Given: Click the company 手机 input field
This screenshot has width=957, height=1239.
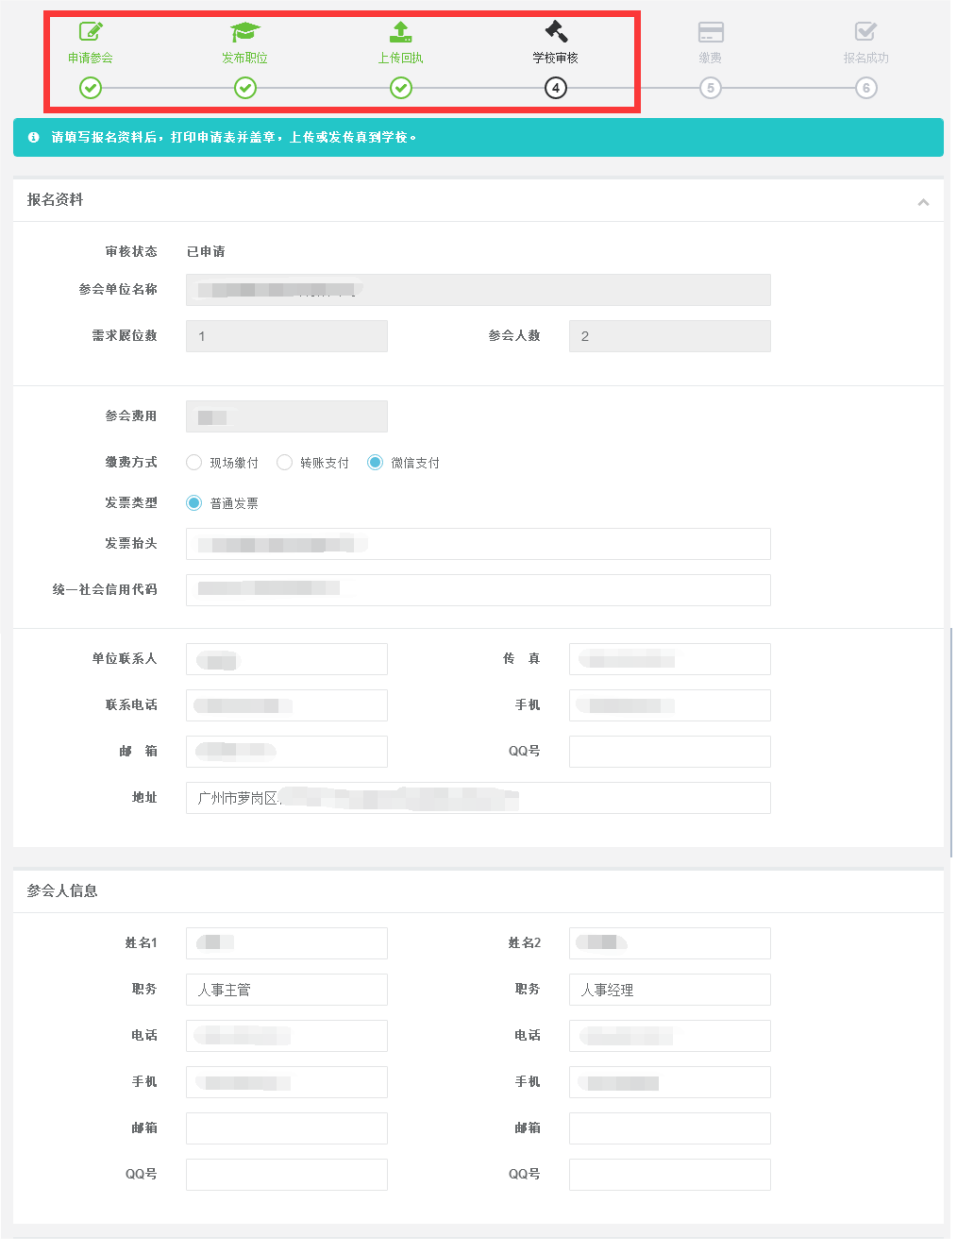Looking at the screenshot, I should click(x=670, y=705).
